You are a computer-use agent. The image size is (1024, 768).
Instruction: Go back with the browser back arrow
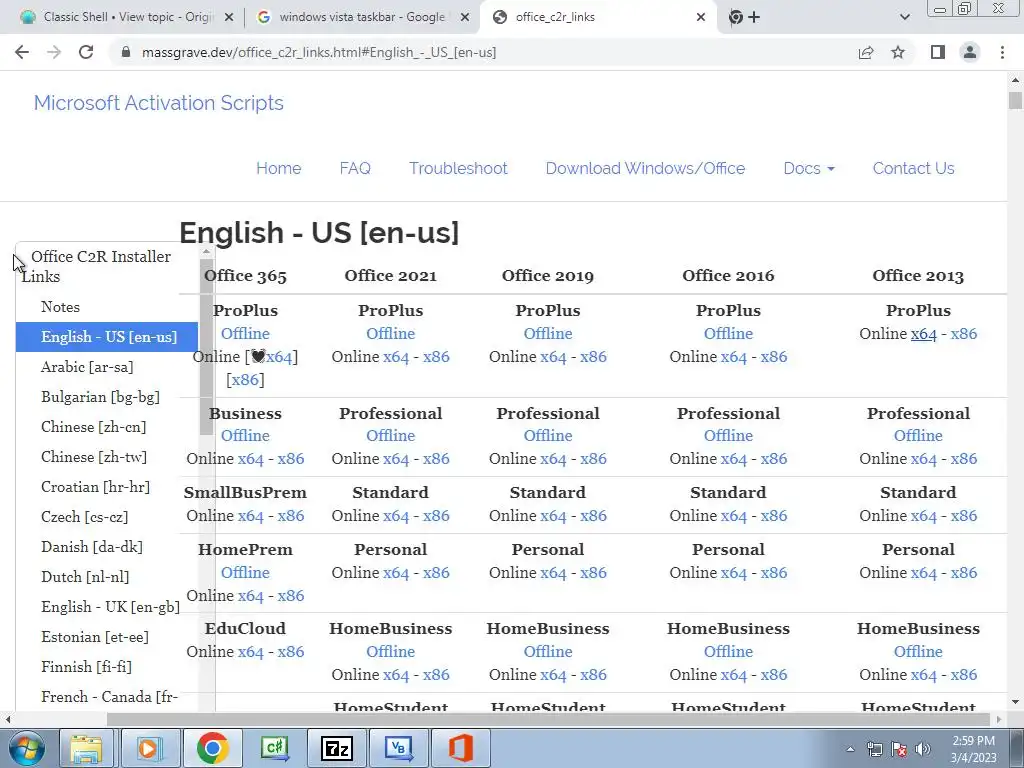click(x=22, y=52)
